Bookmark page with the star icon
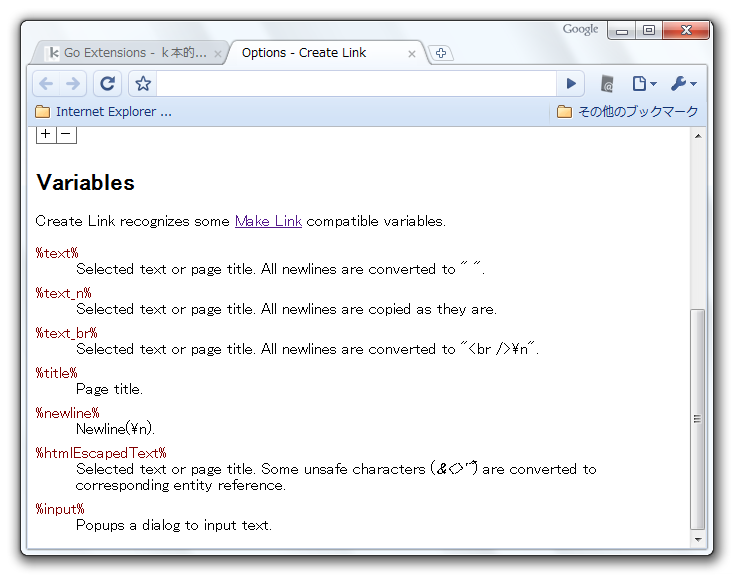738x580 pixels. [x=143, y=84]
